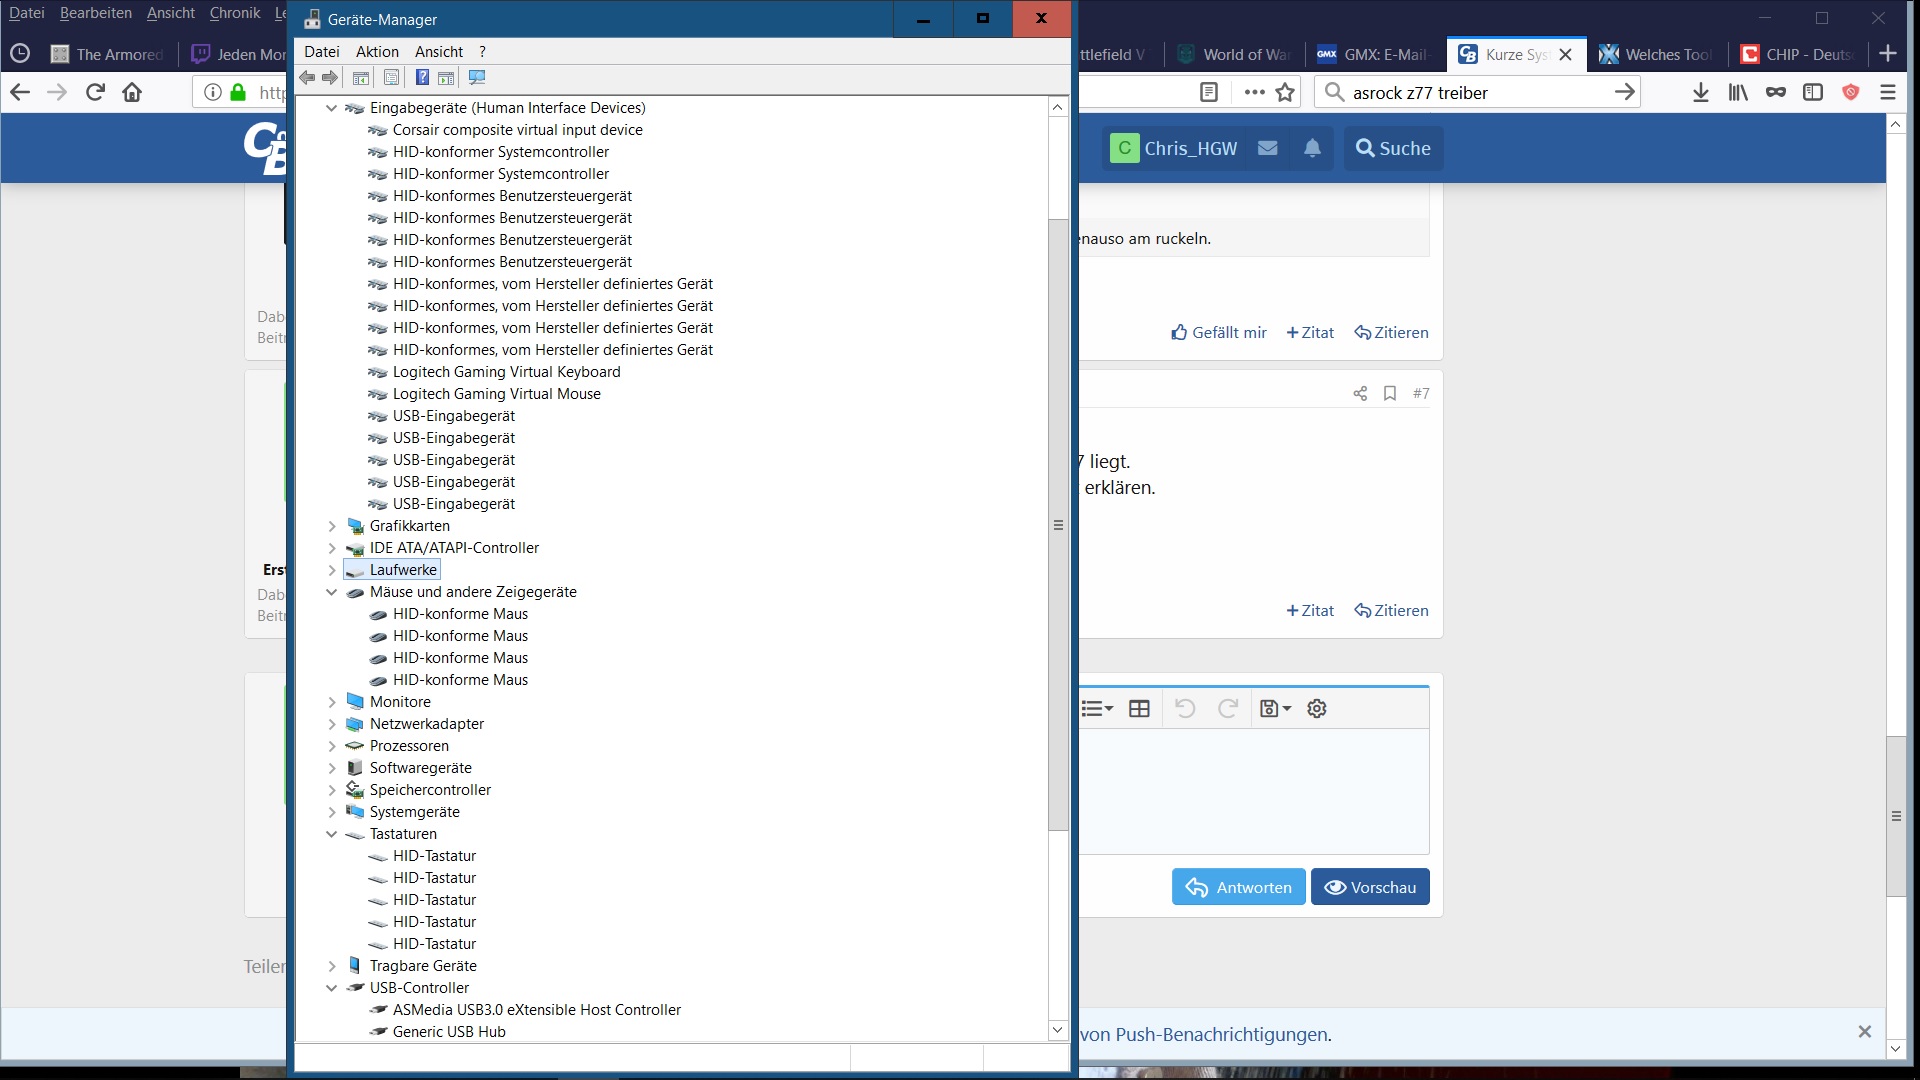Collapse Mäuse und andere Zeigegeräte node

pos(332,592)
